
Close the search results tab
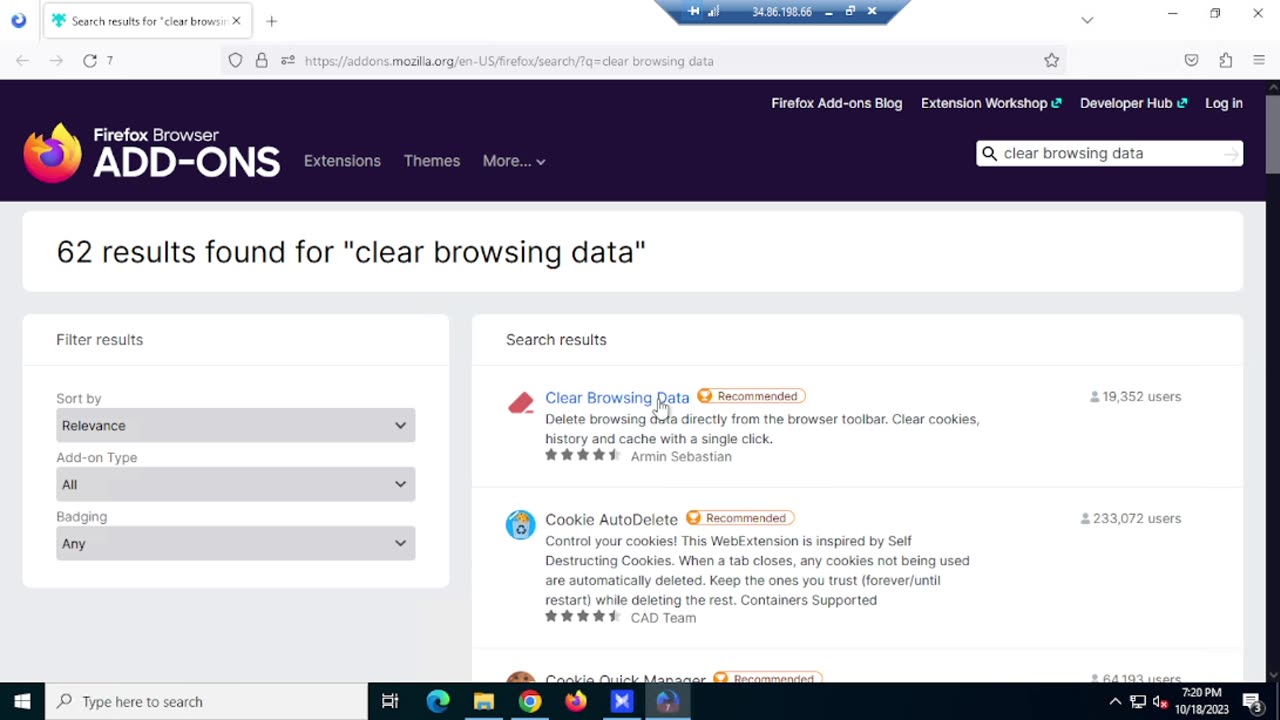tap(236, 21)
